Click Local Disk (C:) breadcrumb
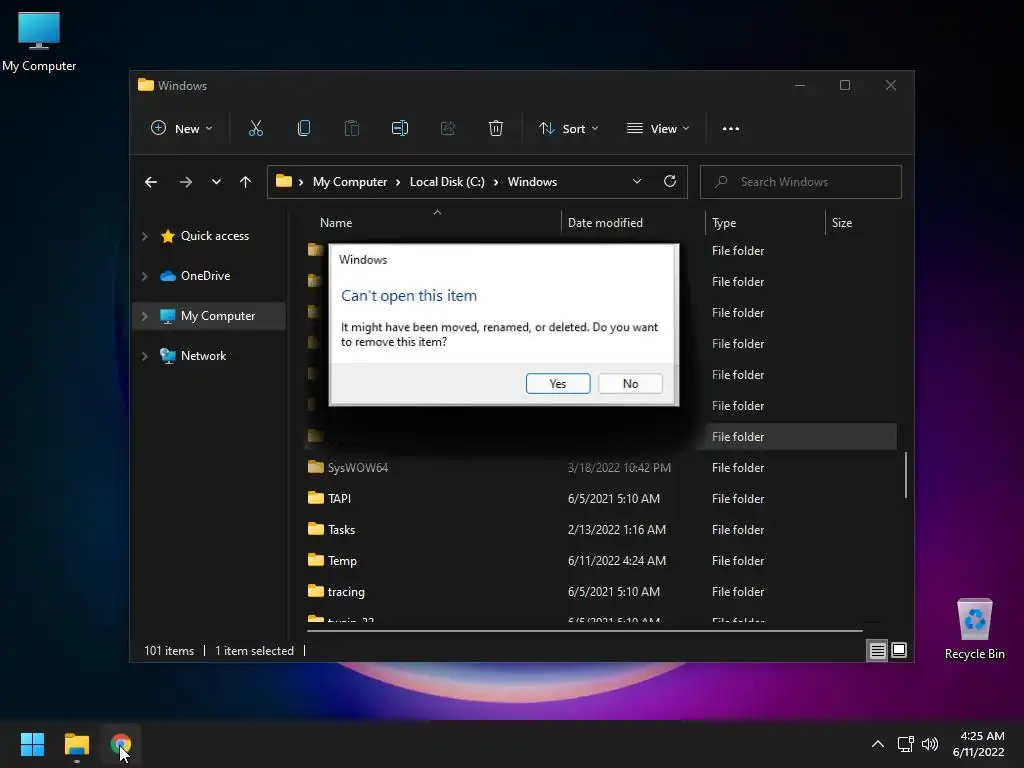The width and height of the screenshot is (1024, 768). tap(447, 182)
